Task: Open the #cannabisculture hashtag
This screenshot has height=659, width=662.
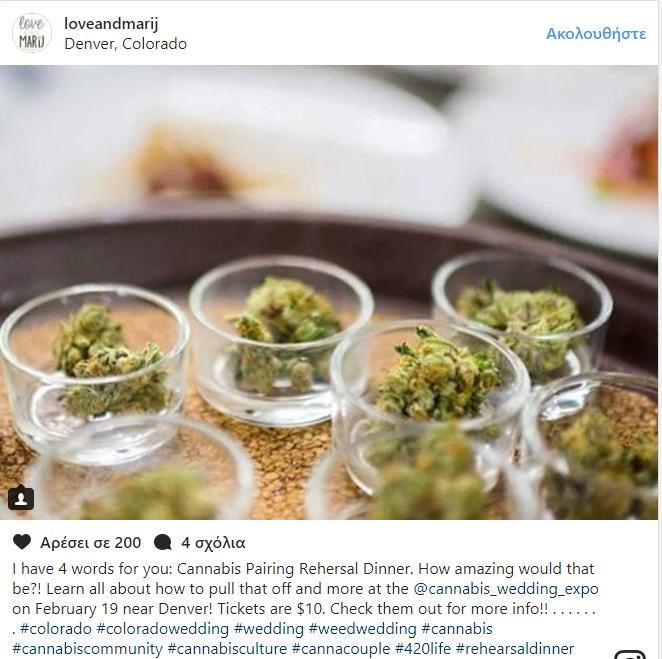Action: [227, 649]
